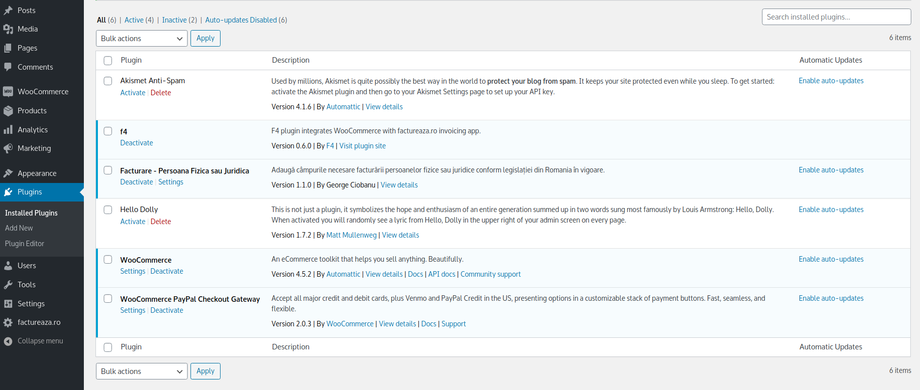Viewport: 920px width, 390px height.
Task: Open WooCommerce API docs link
Action: pyautogui.click(x=441, y=274)
